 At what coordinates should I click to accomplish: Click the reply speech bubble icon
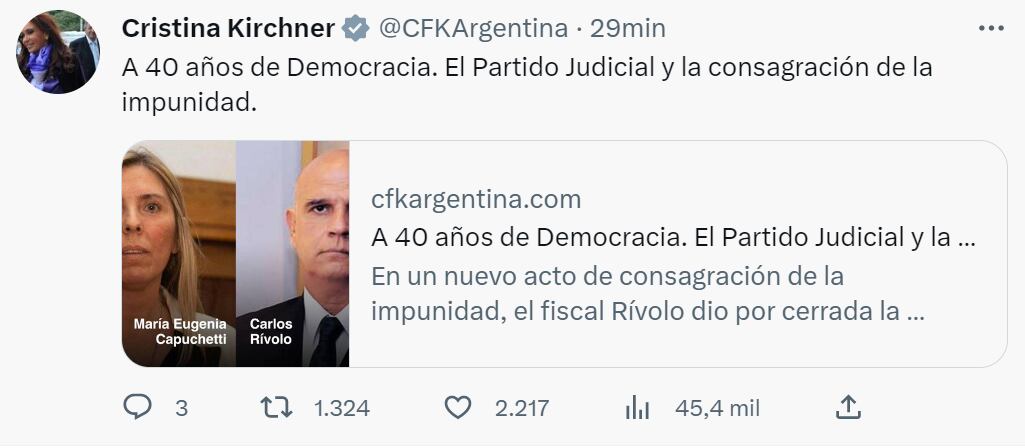point(137,407)
